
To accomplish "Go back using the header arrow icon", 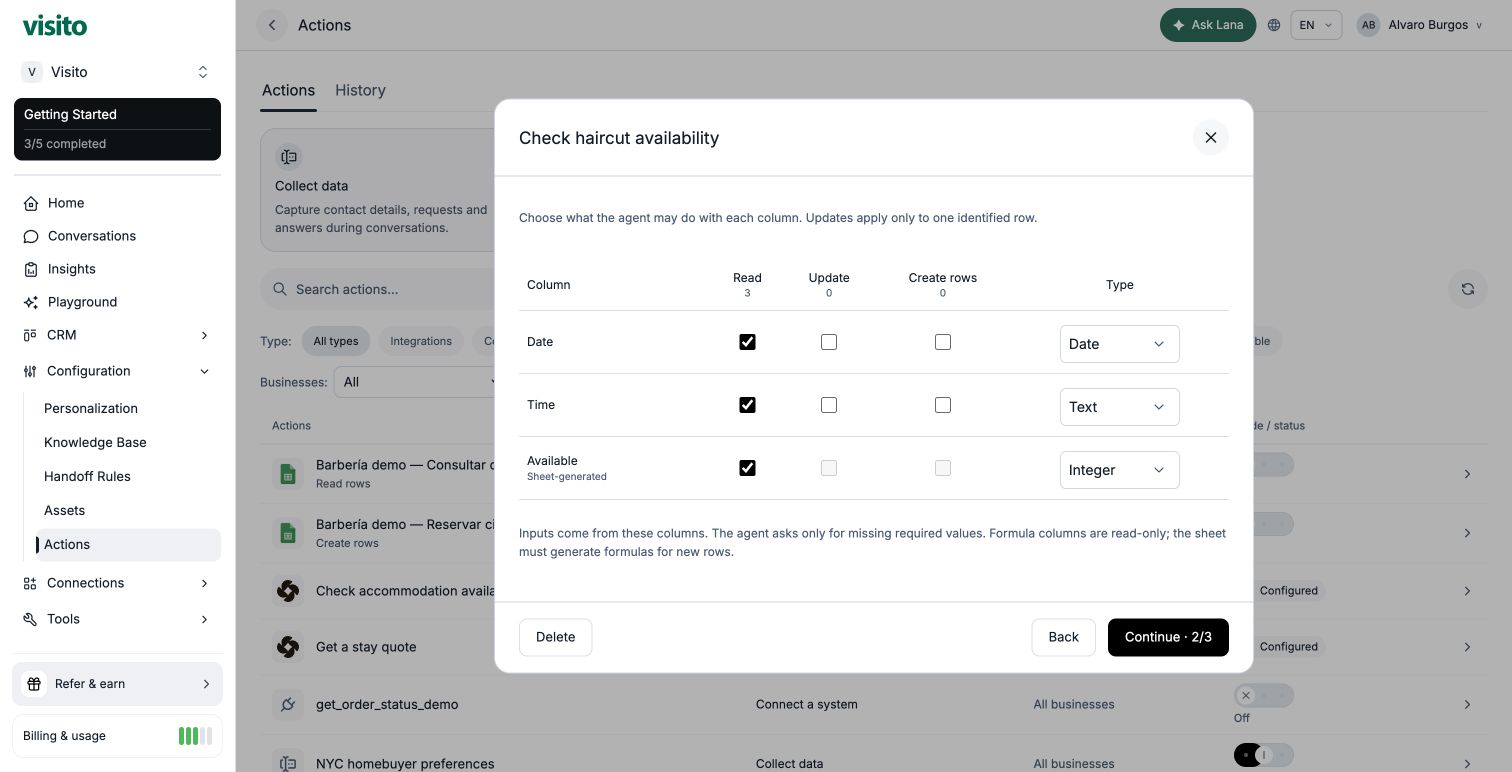I will click(x=272, y=25).
